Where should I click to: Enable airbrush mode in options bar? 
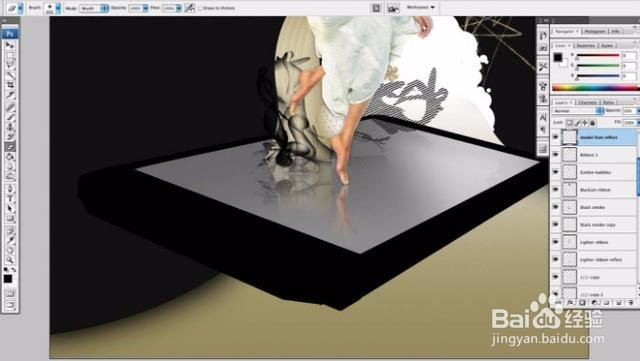pyautogui.click(x=189, y=8)
